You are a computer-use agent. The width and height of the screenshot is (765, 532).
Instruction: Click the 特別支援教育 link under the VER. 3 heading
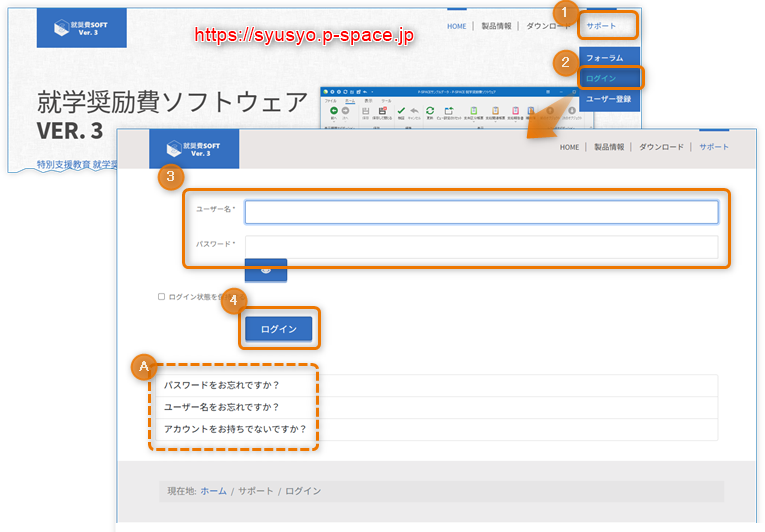click(64, 164)
